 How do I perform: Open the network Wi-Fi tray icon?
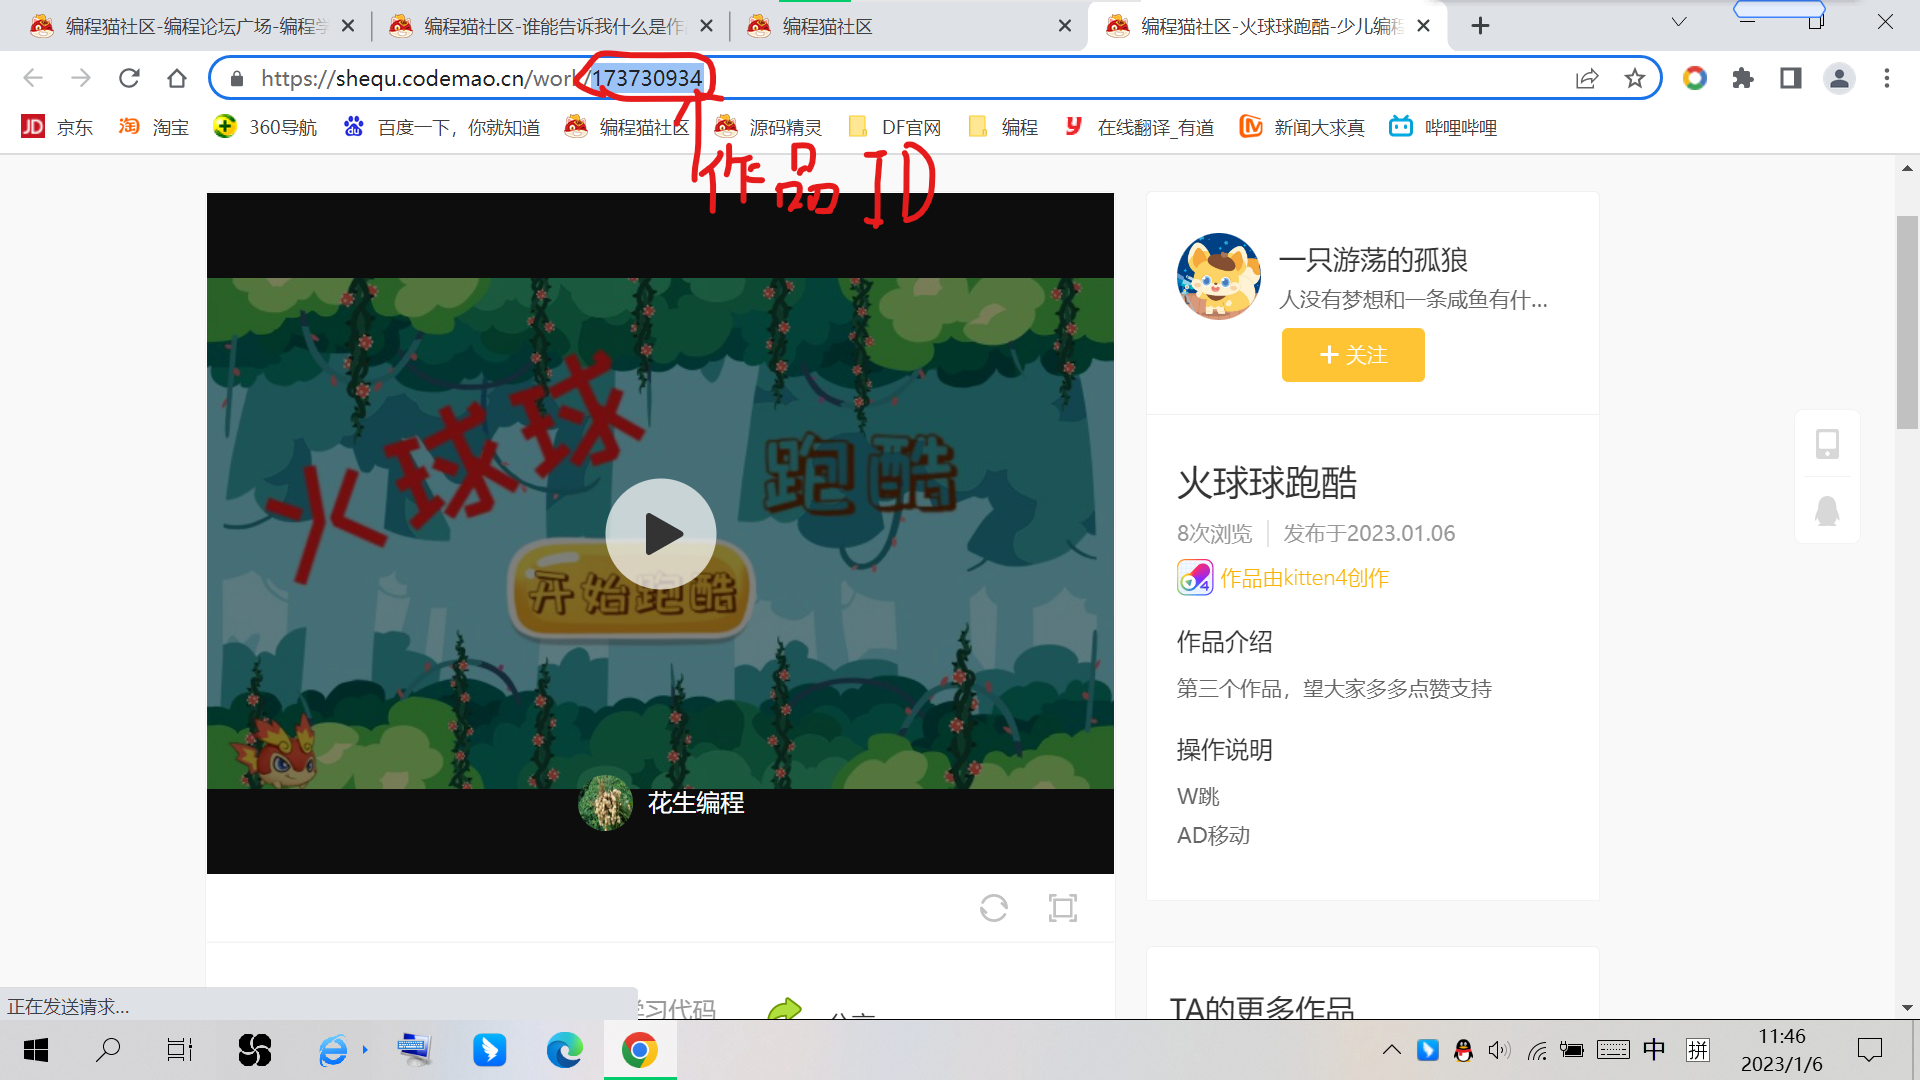(x=1537, y=1050)
